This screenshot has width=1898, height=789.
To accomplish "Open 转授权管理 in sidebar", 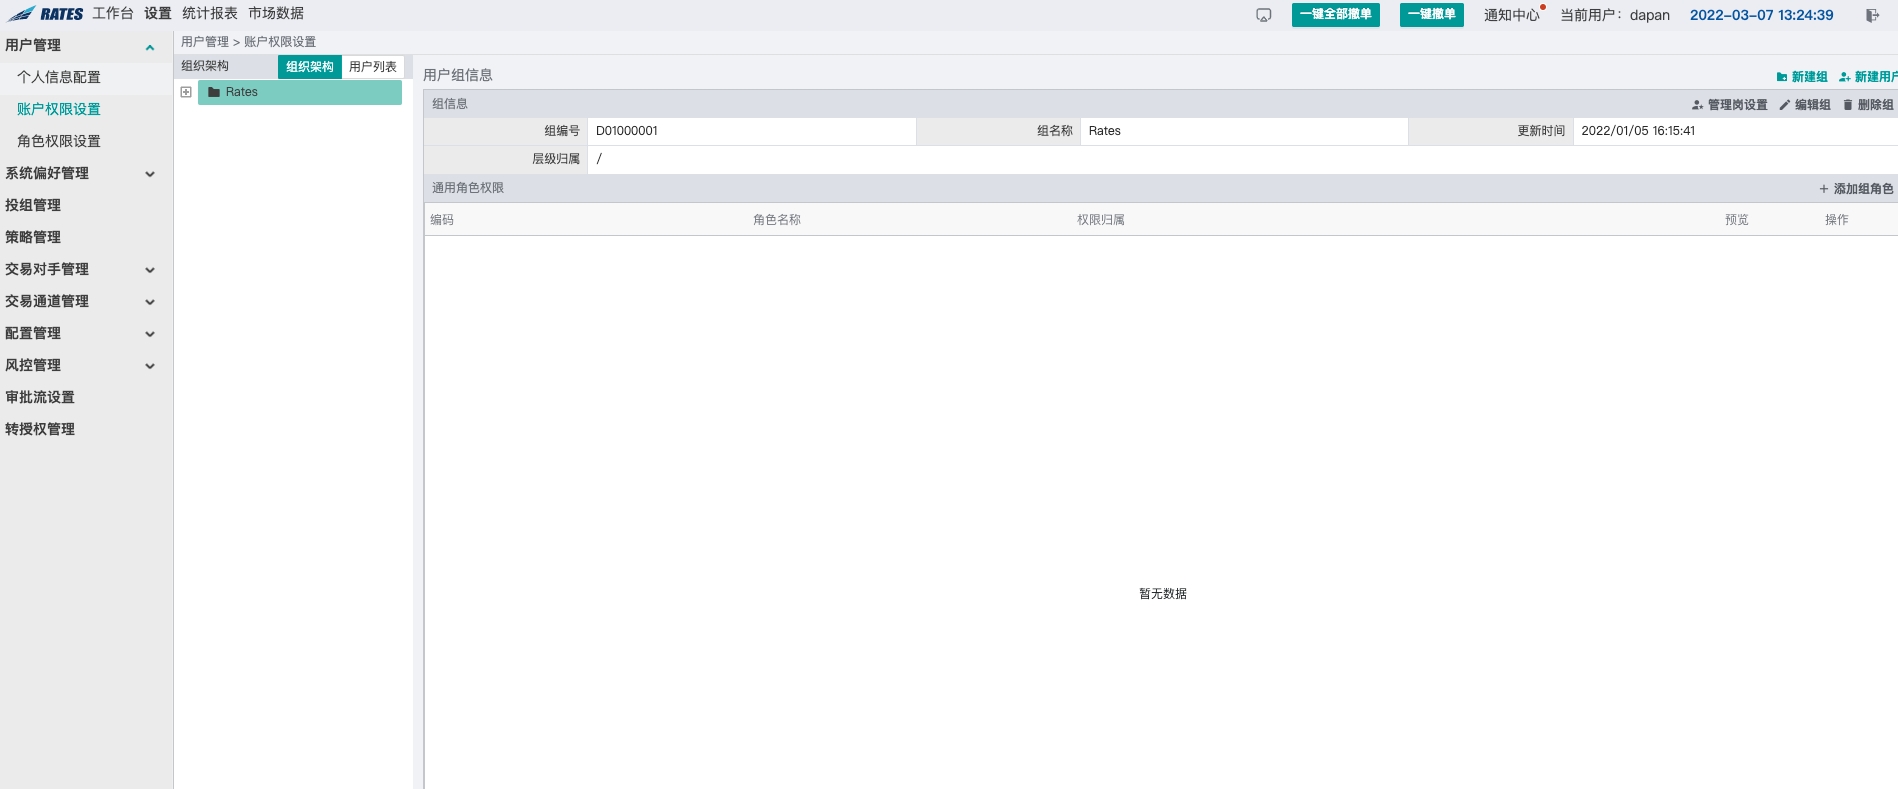I will [40, 429].
